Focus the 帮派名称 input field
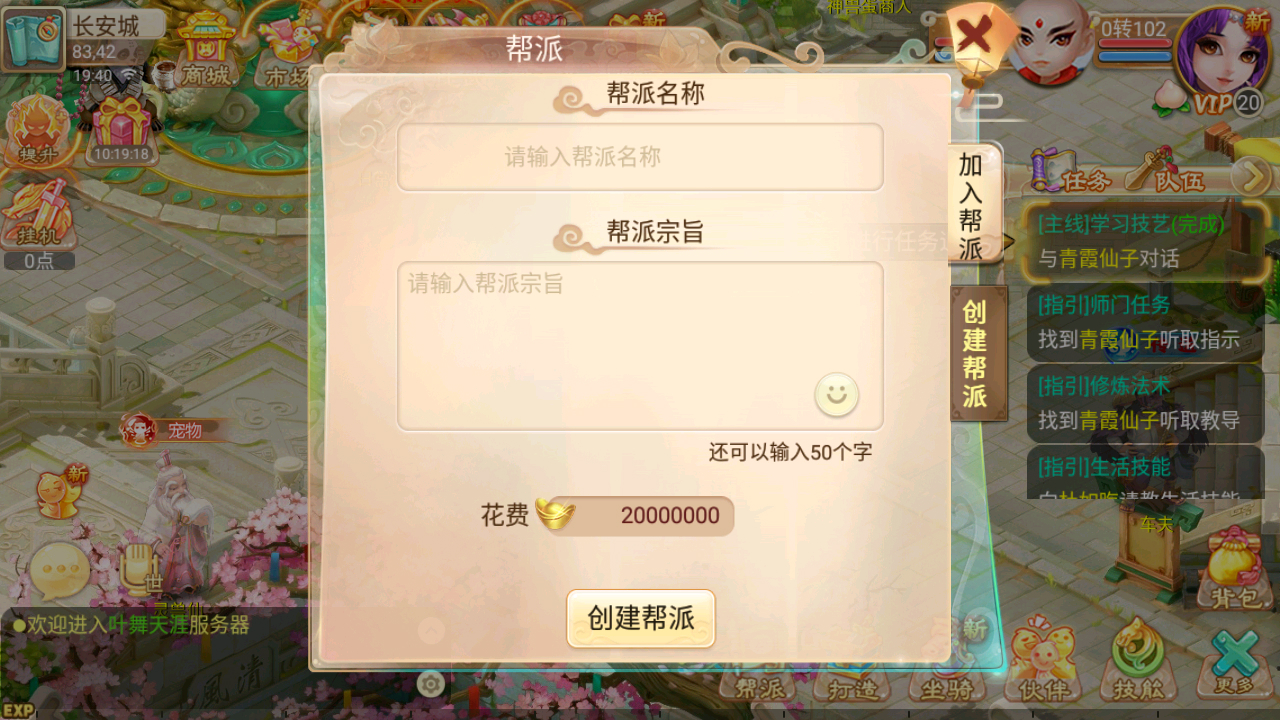Image resolution: width=1280 pixels, height=720 pixels. [640, 157]
